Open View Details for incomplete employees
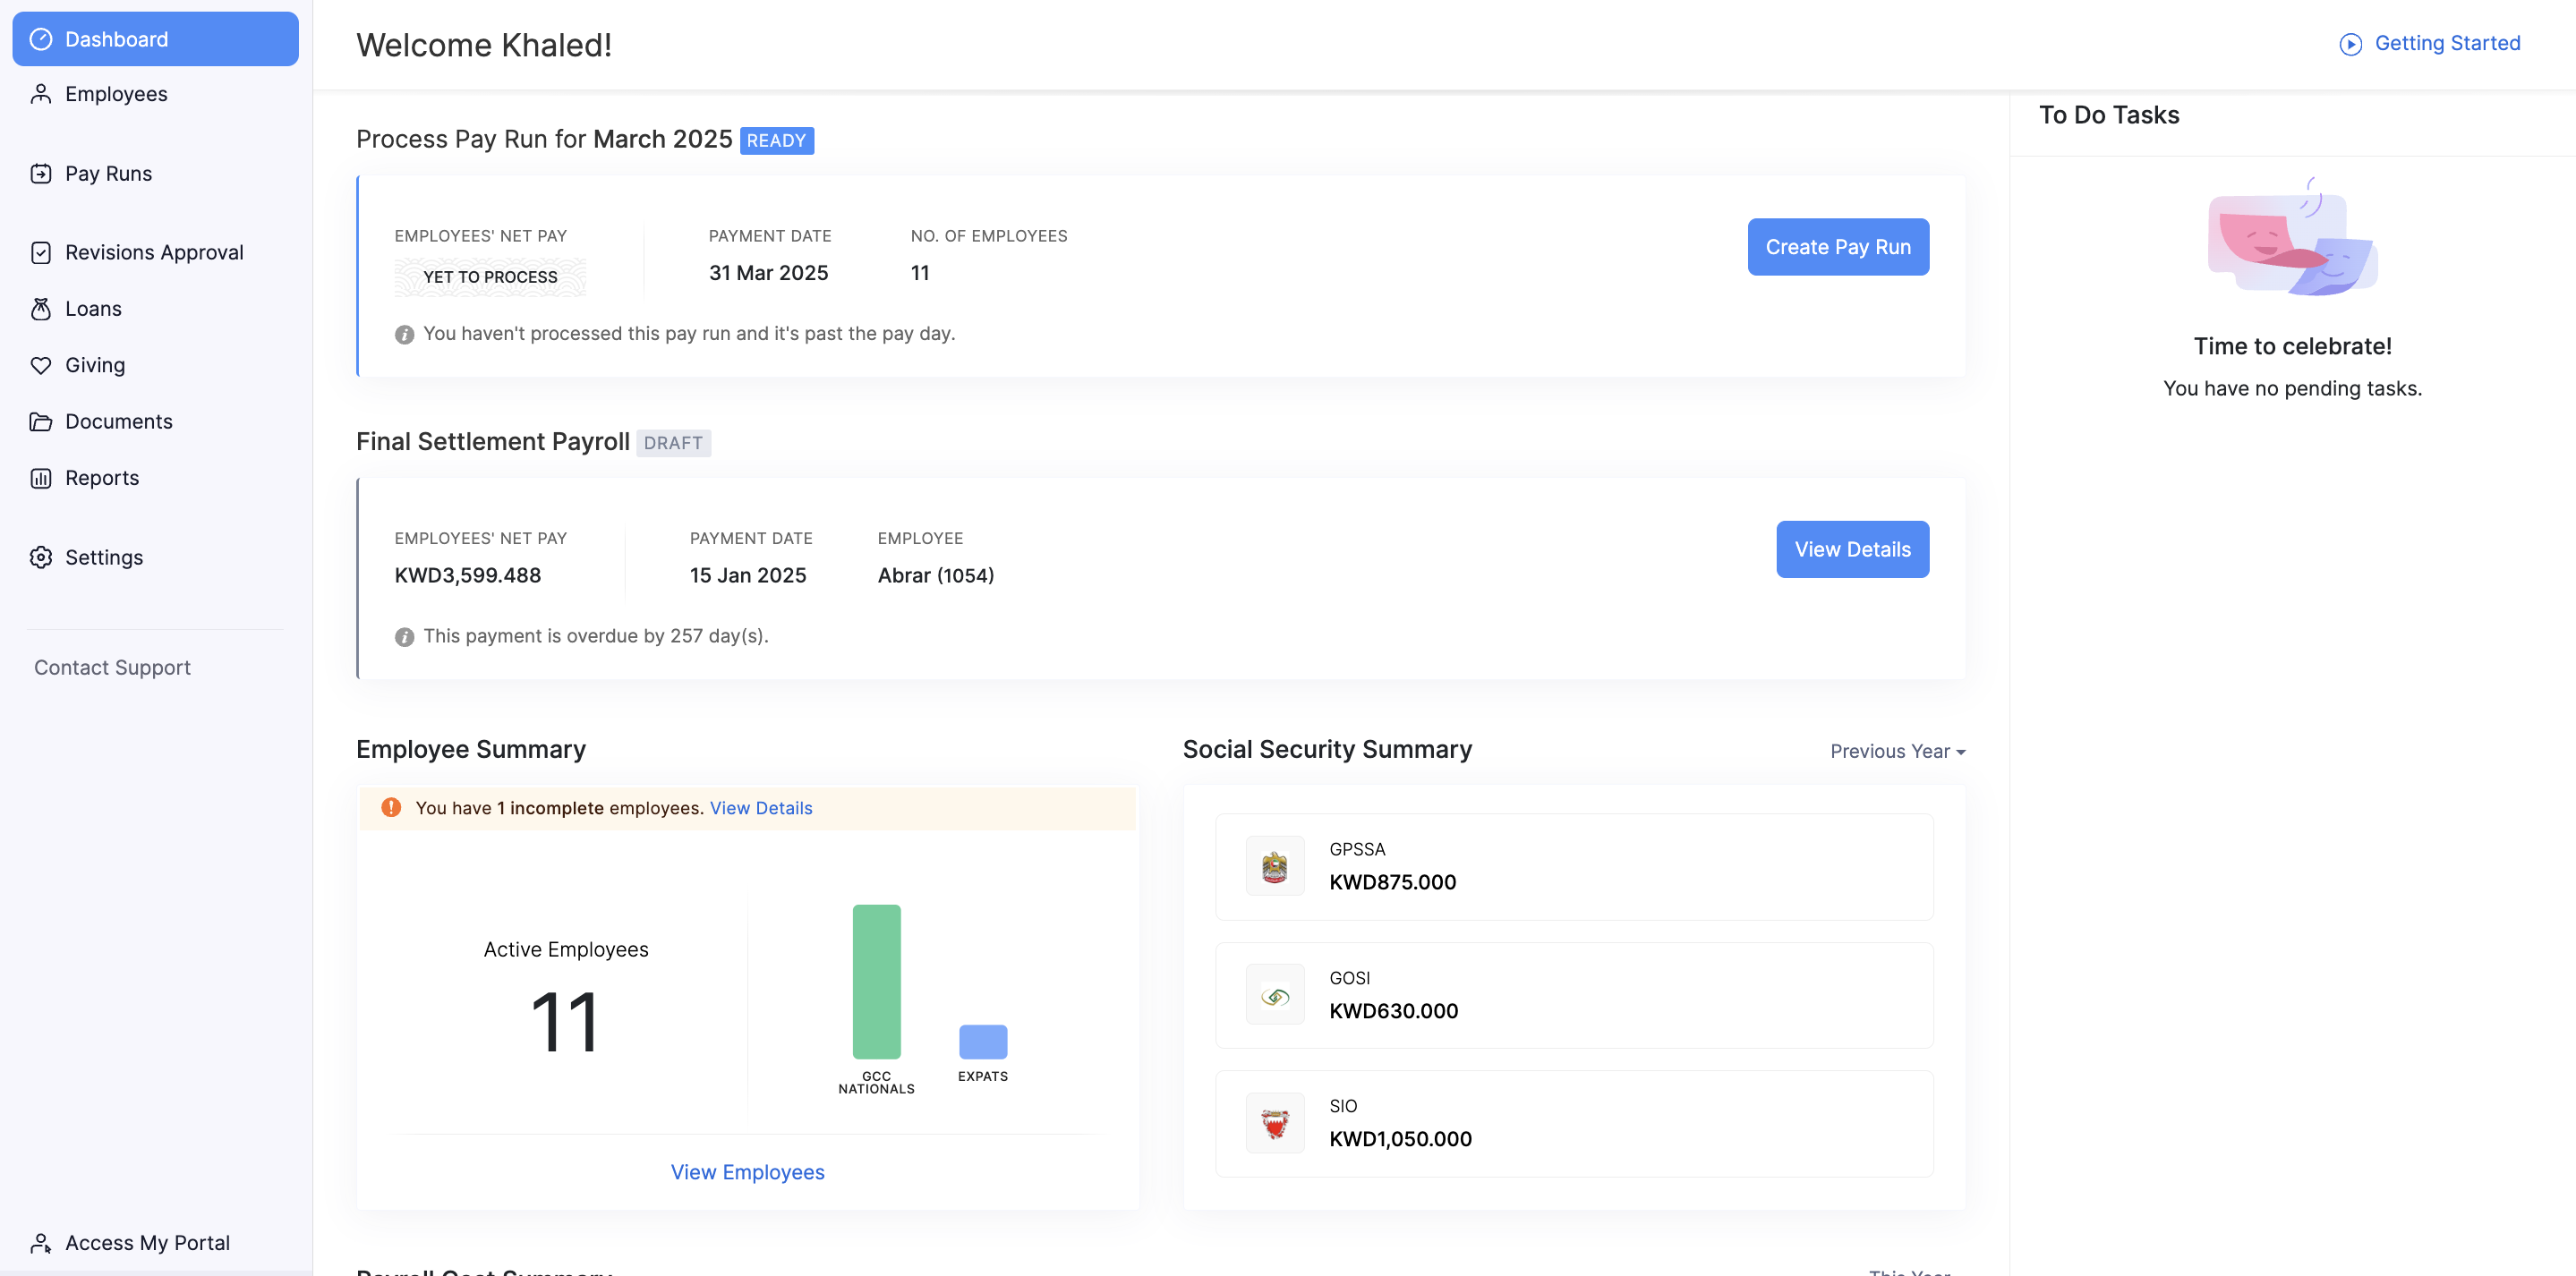Viewport: 2576px width, 1276px height. point(760,808)
